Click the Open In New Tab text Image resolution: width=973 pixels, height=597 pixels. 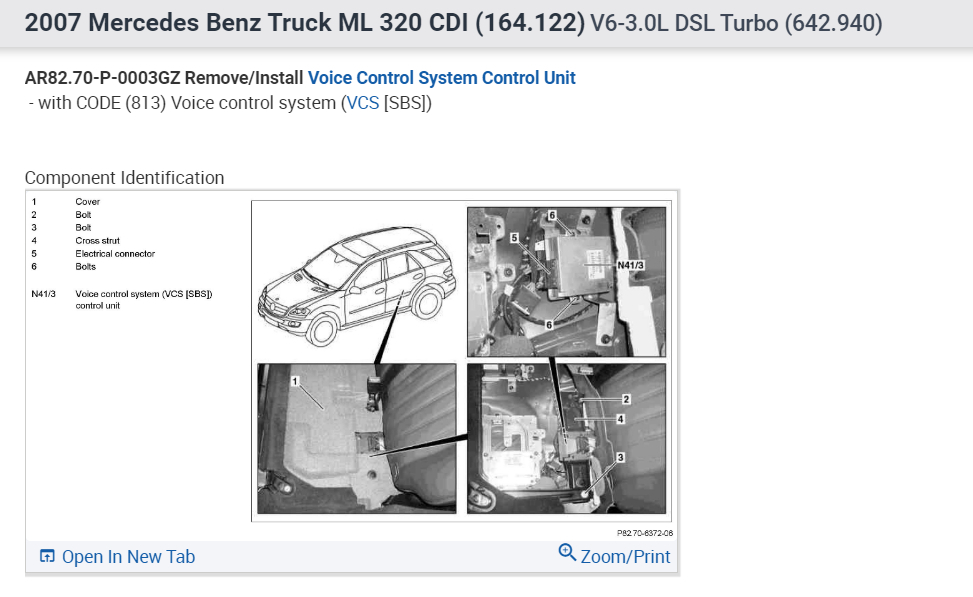pos(128,557)
